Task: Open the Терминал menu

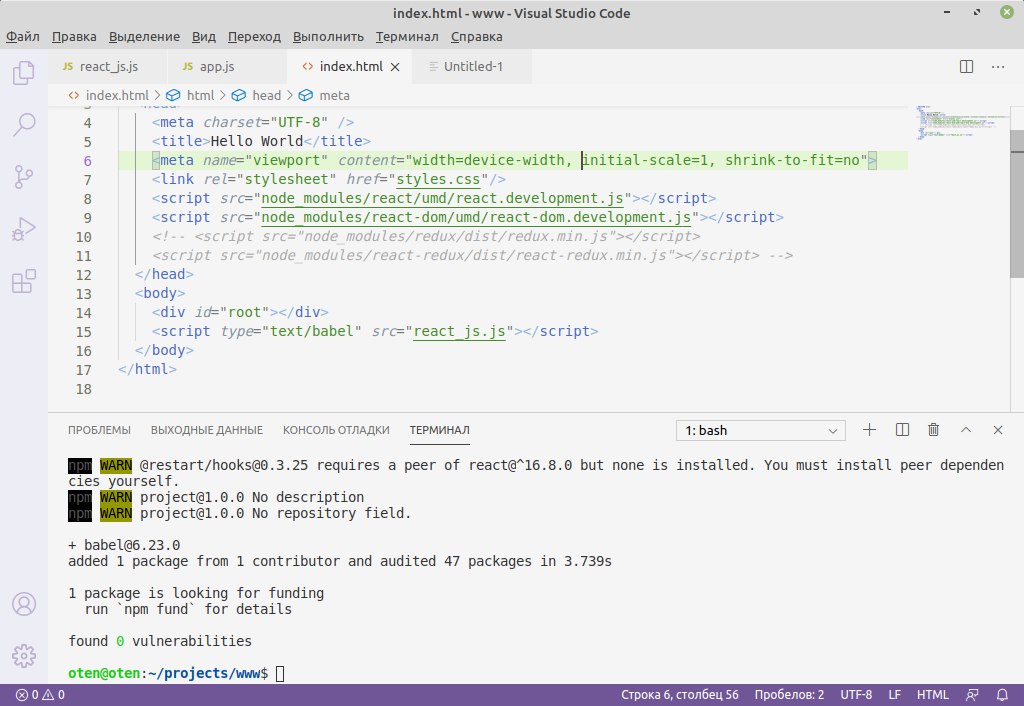Action: pyautogui.click(x=407, y=37)
